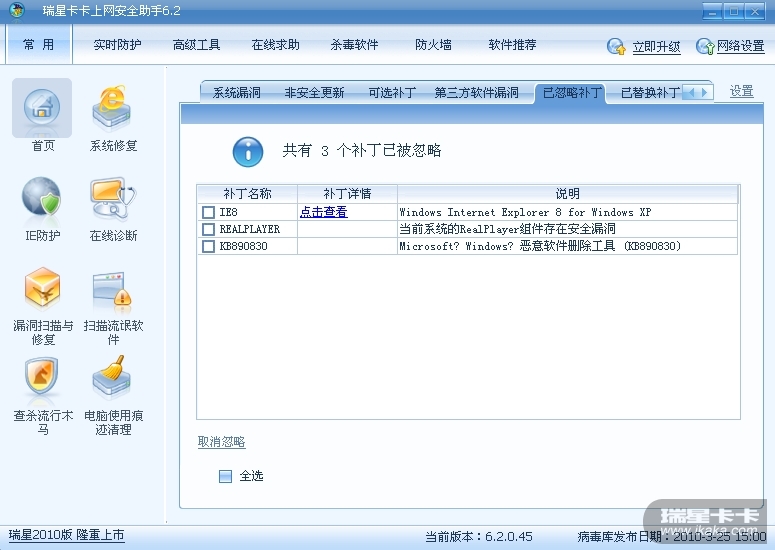Image resolution: width=775 pixels, height=550 pixels.
Task: Open 电脑使用痕迹清理 broom icon
Action: pyautogui.click(x=113, y=379)
